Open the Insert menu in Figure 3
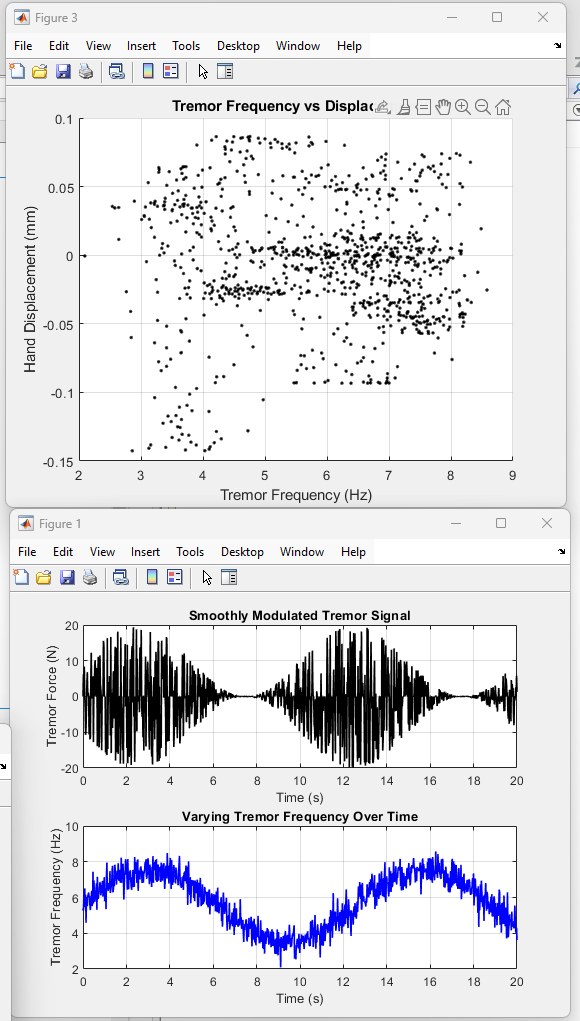Screen dimensions: 580x1021 (141, 46)
